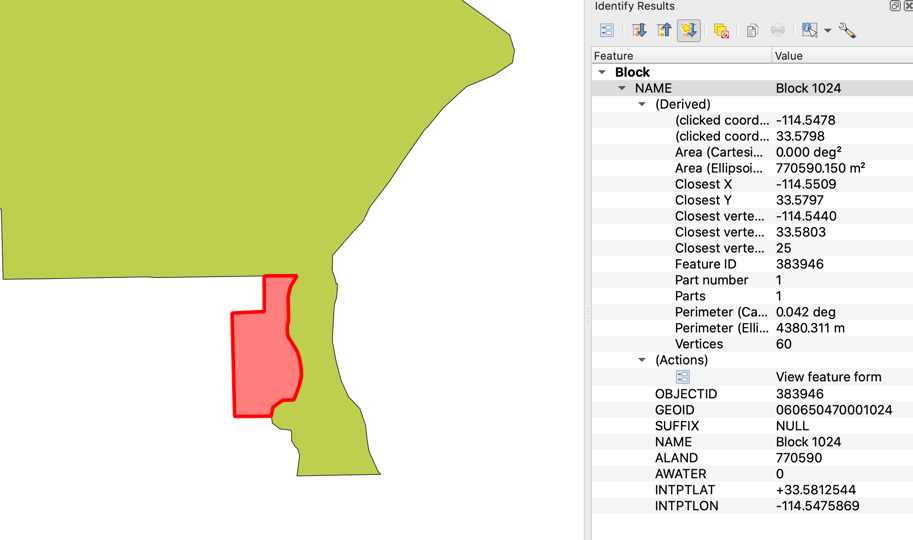Collapse the (Derived) group
Image resolution: width=913 pixels, height=540 pixels.
642,104
